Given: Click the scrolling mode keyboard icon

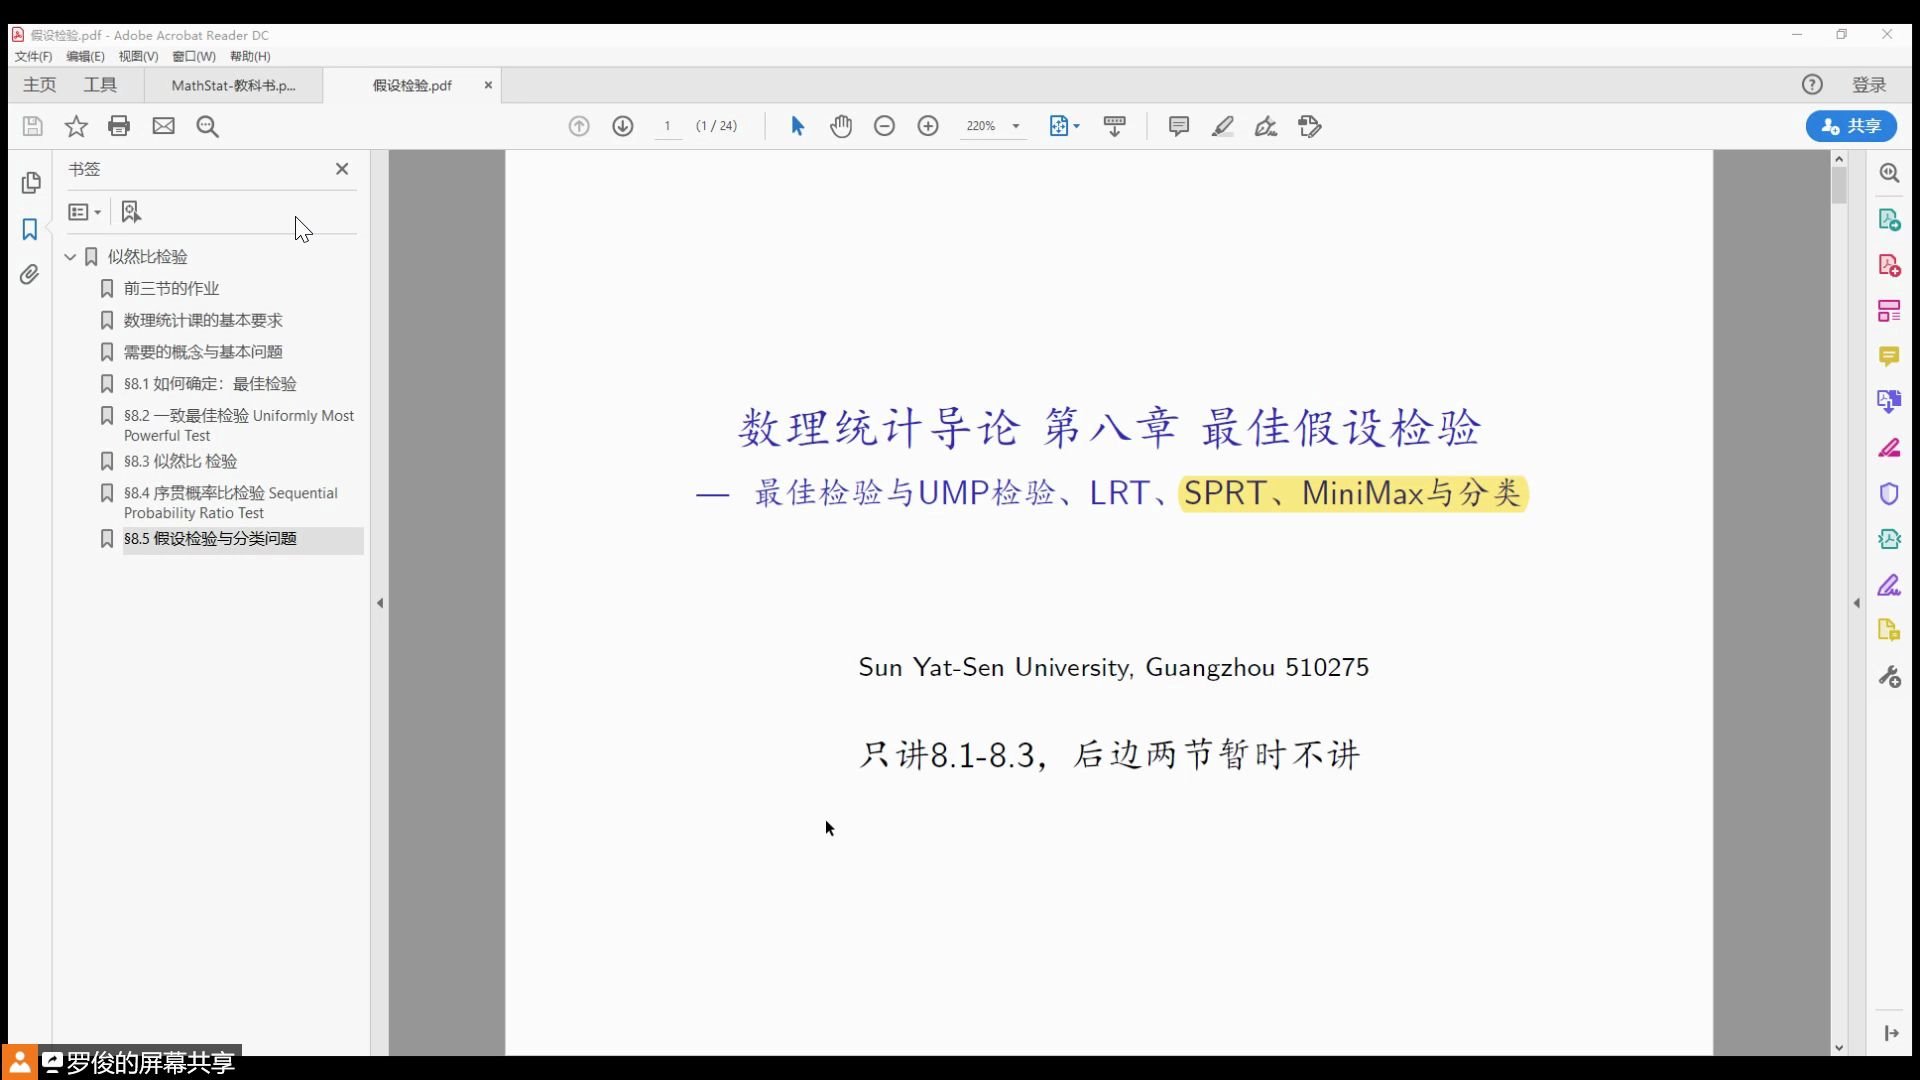Looking at the screenshot, I should pos(1114,126).
